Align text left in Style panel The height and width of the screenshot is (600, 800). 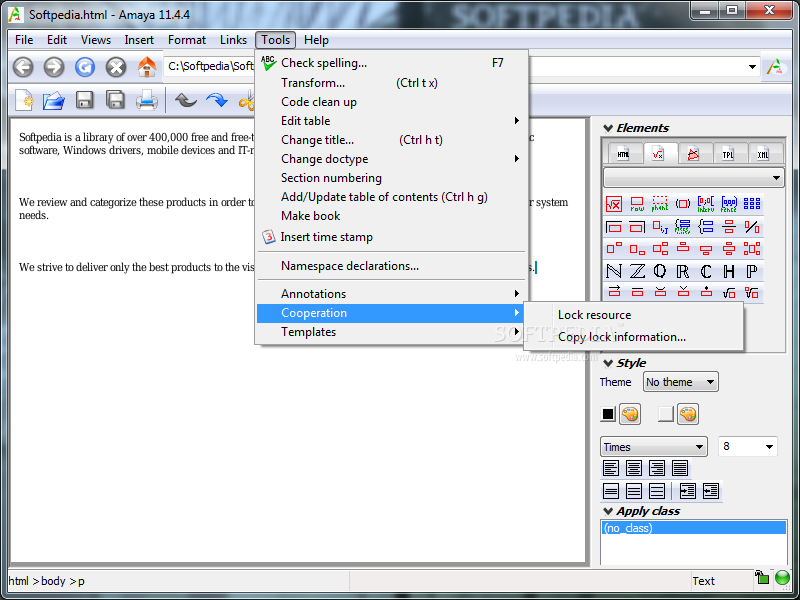[611, 468]
